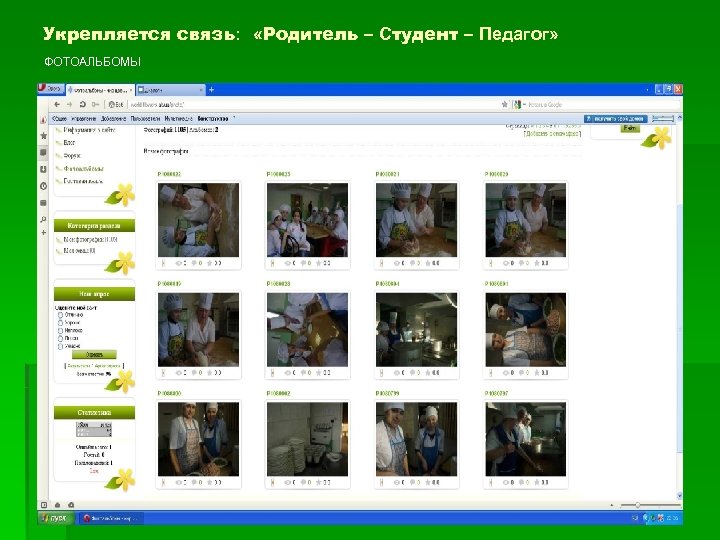Click the red link in the Статистика block

point(94,471)
